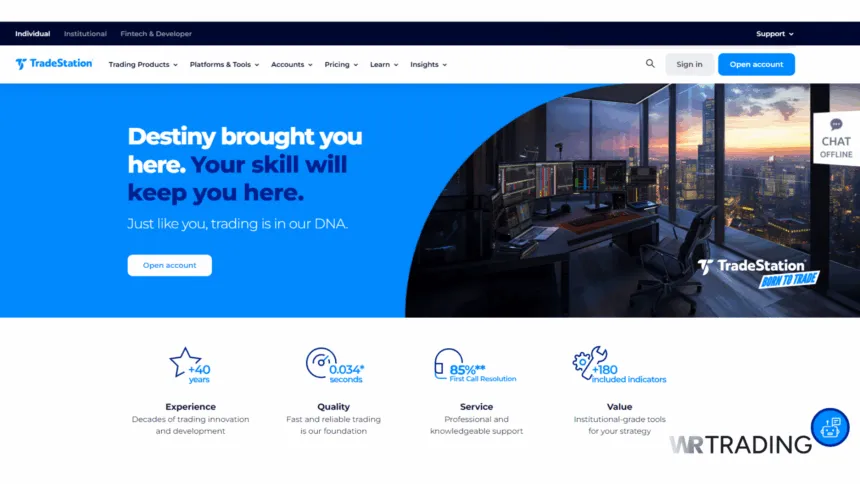Open the search magnifier icon
Viewport: 860px width, 484px height.
coord(650,64)
